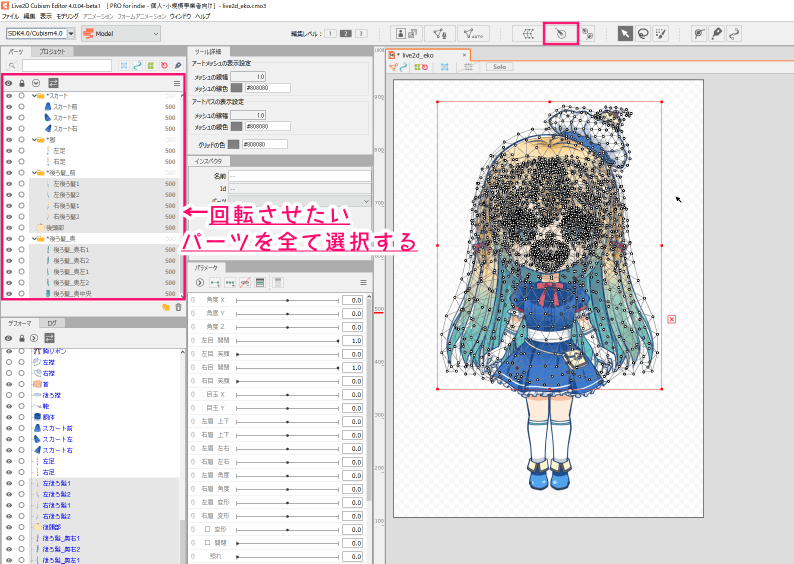
Task: Select the rotation deformer creation tool
Action: point(561,33)
